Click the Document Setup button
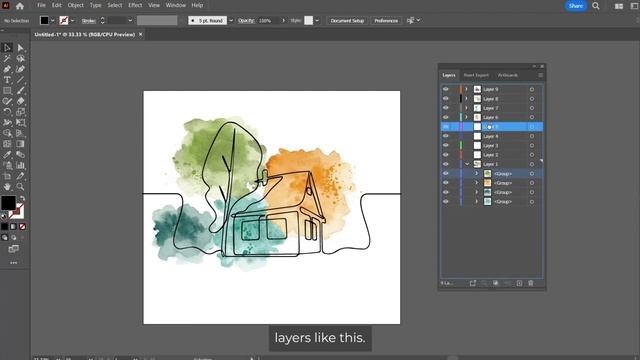Image resolution: width=640 pixels, height=360 pixels. pyautogui.click(x=347, y=20)
